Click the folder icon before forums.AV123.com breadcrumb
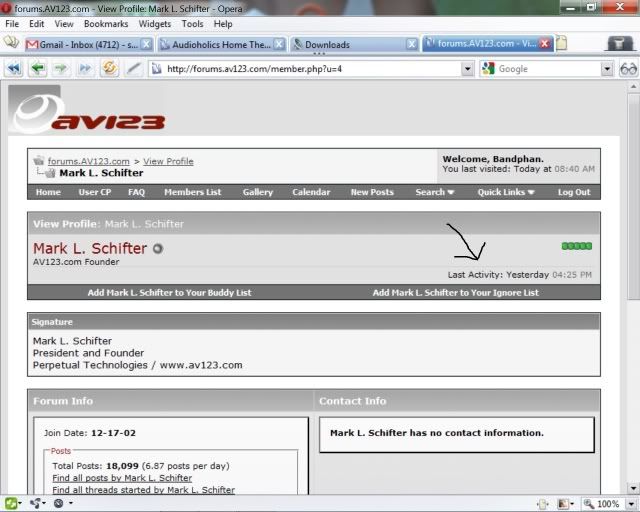 (x=39, y=160)
